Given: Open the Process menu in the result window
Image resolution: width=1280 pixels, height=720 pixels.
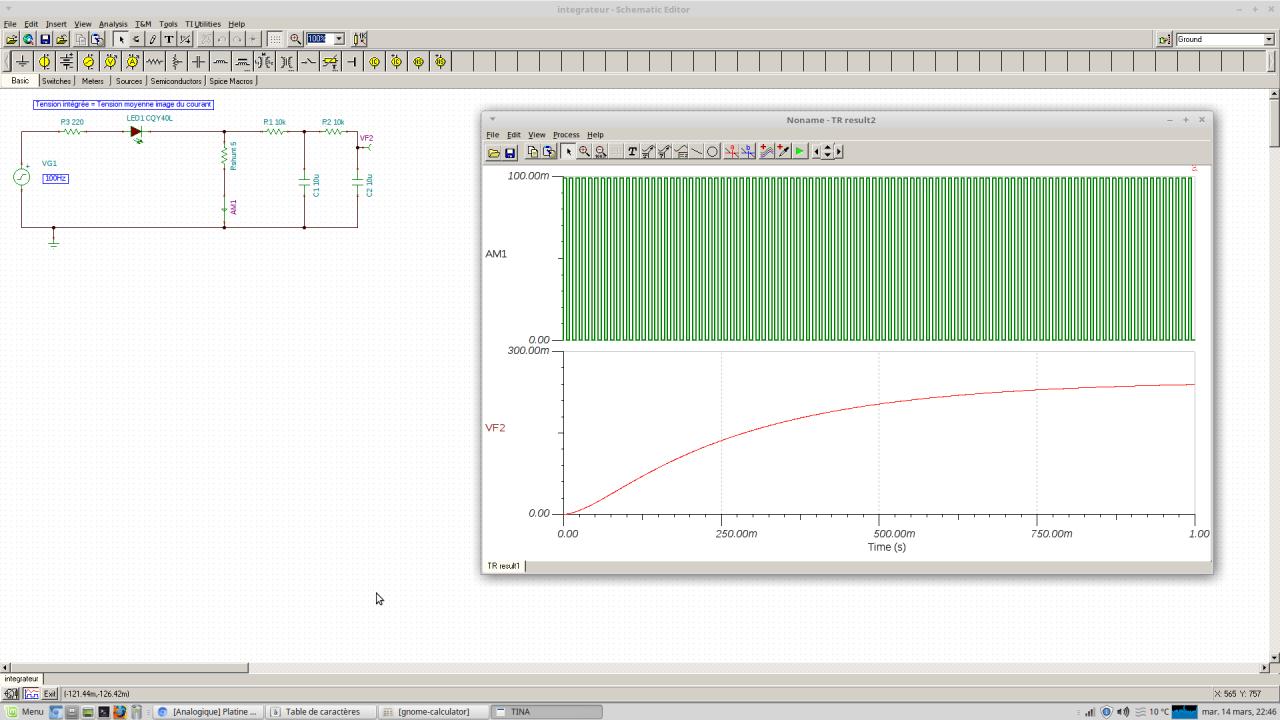Looking at the screenshot, I should [565, 135].
